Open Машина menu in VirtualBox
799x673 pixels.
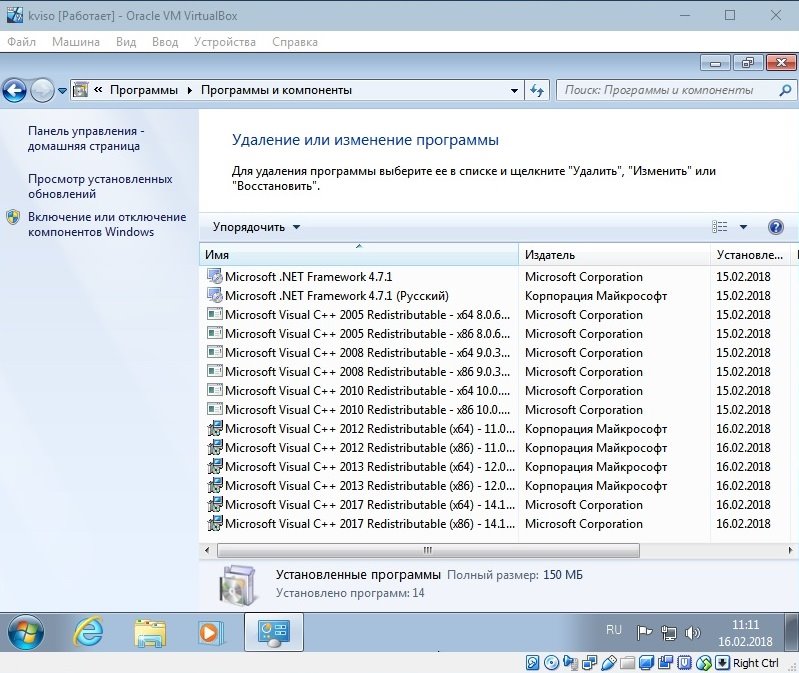[x=76, y=42]
